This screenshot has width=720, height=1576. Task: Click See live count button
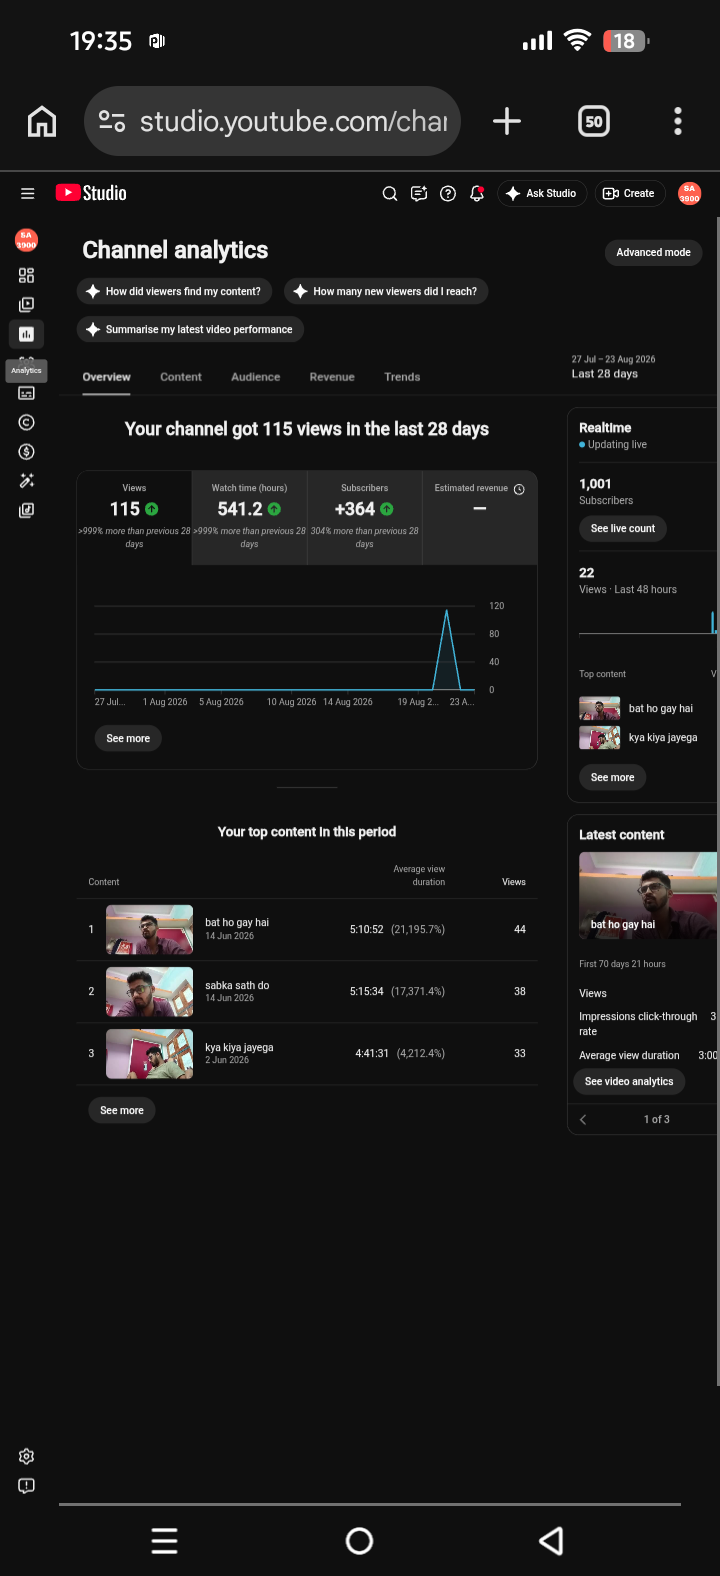623,529
